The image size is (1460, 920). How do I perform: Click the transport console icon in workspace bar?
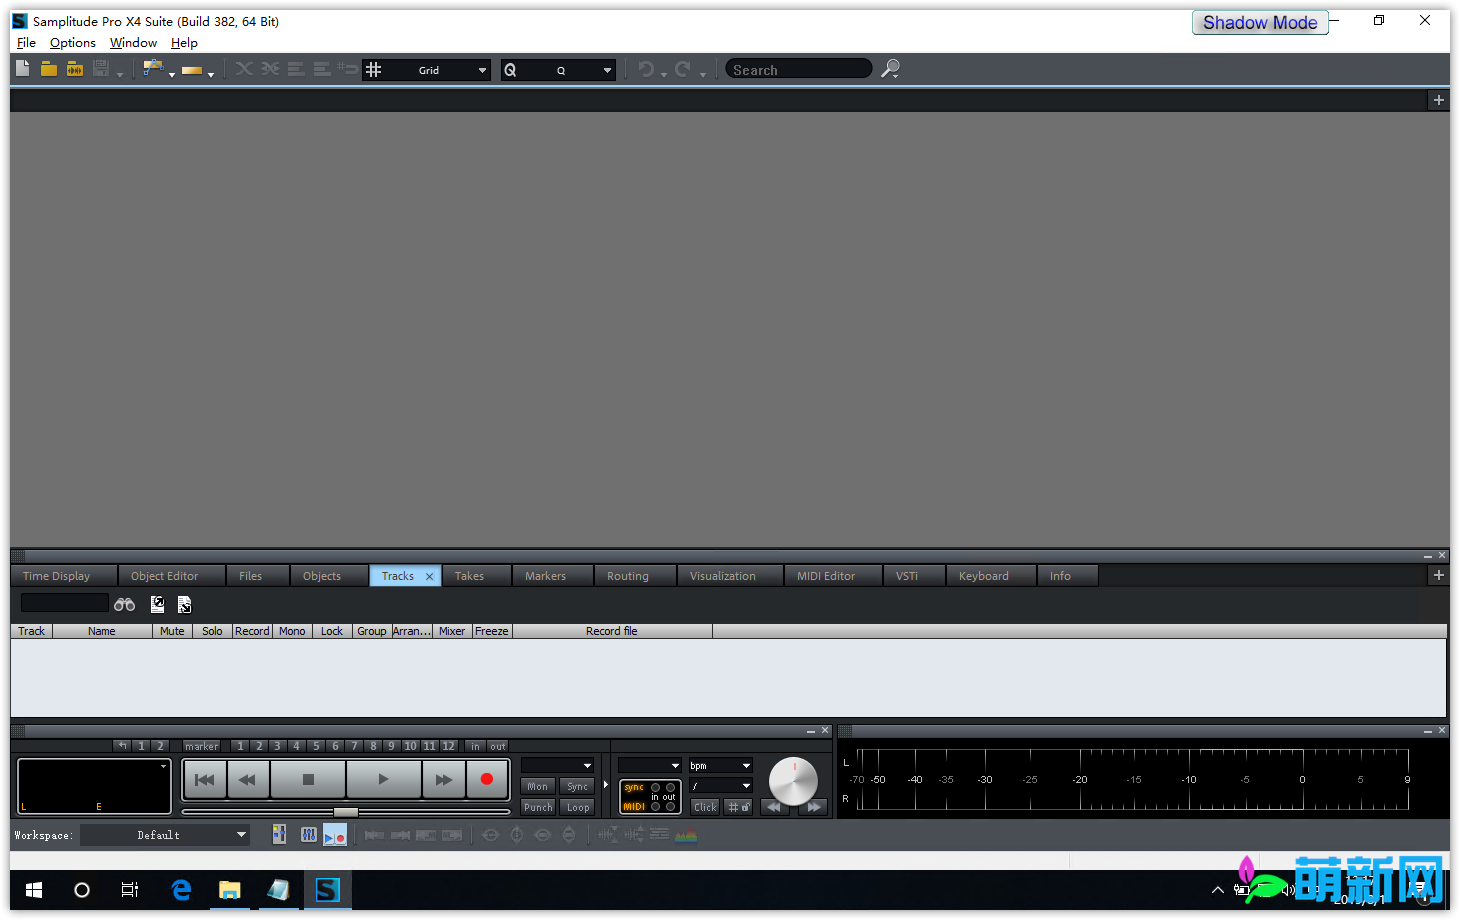(335, 834)
